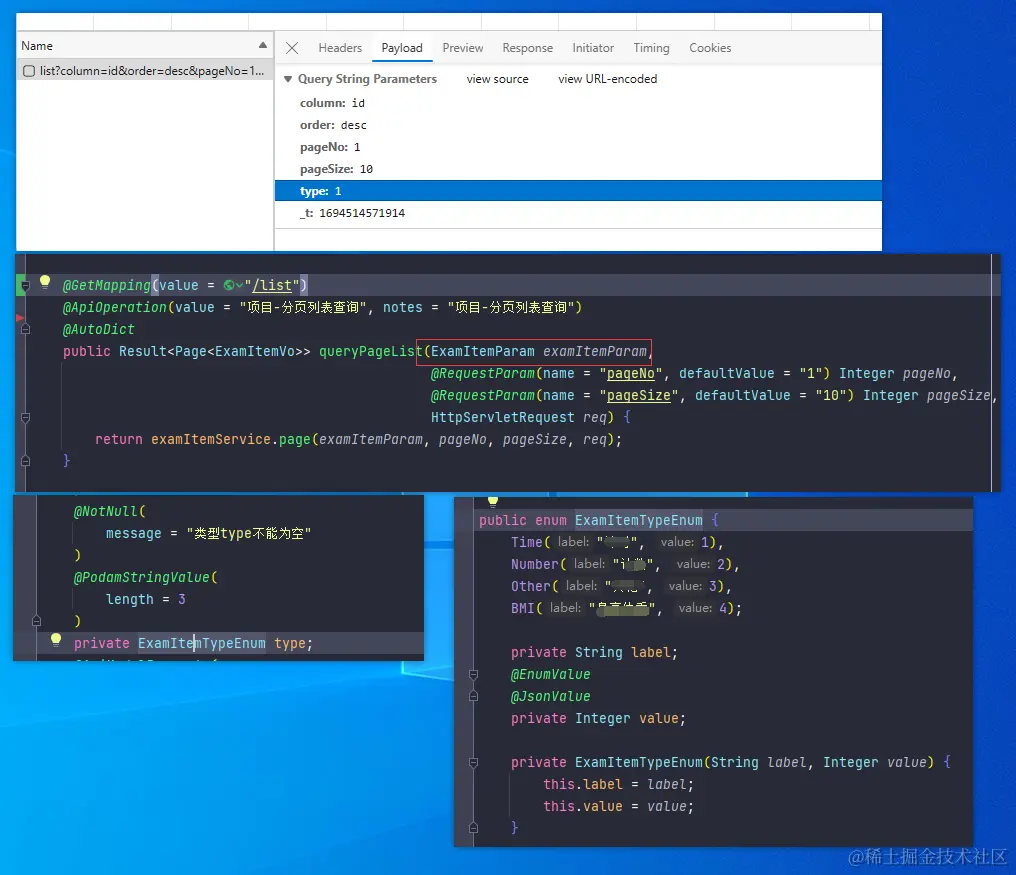Click the this.value = value assignment

tap(619, 807)
